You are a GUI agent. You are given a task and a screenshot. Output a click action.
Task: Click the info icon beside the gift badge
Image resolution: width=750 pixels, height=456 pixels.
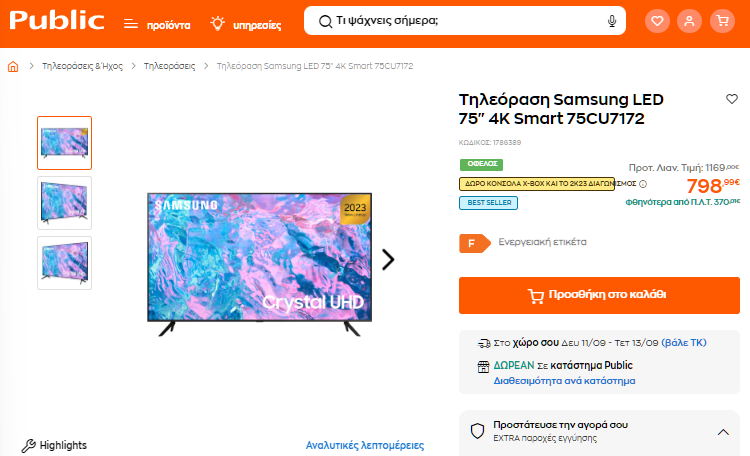(x=643, y=184)
